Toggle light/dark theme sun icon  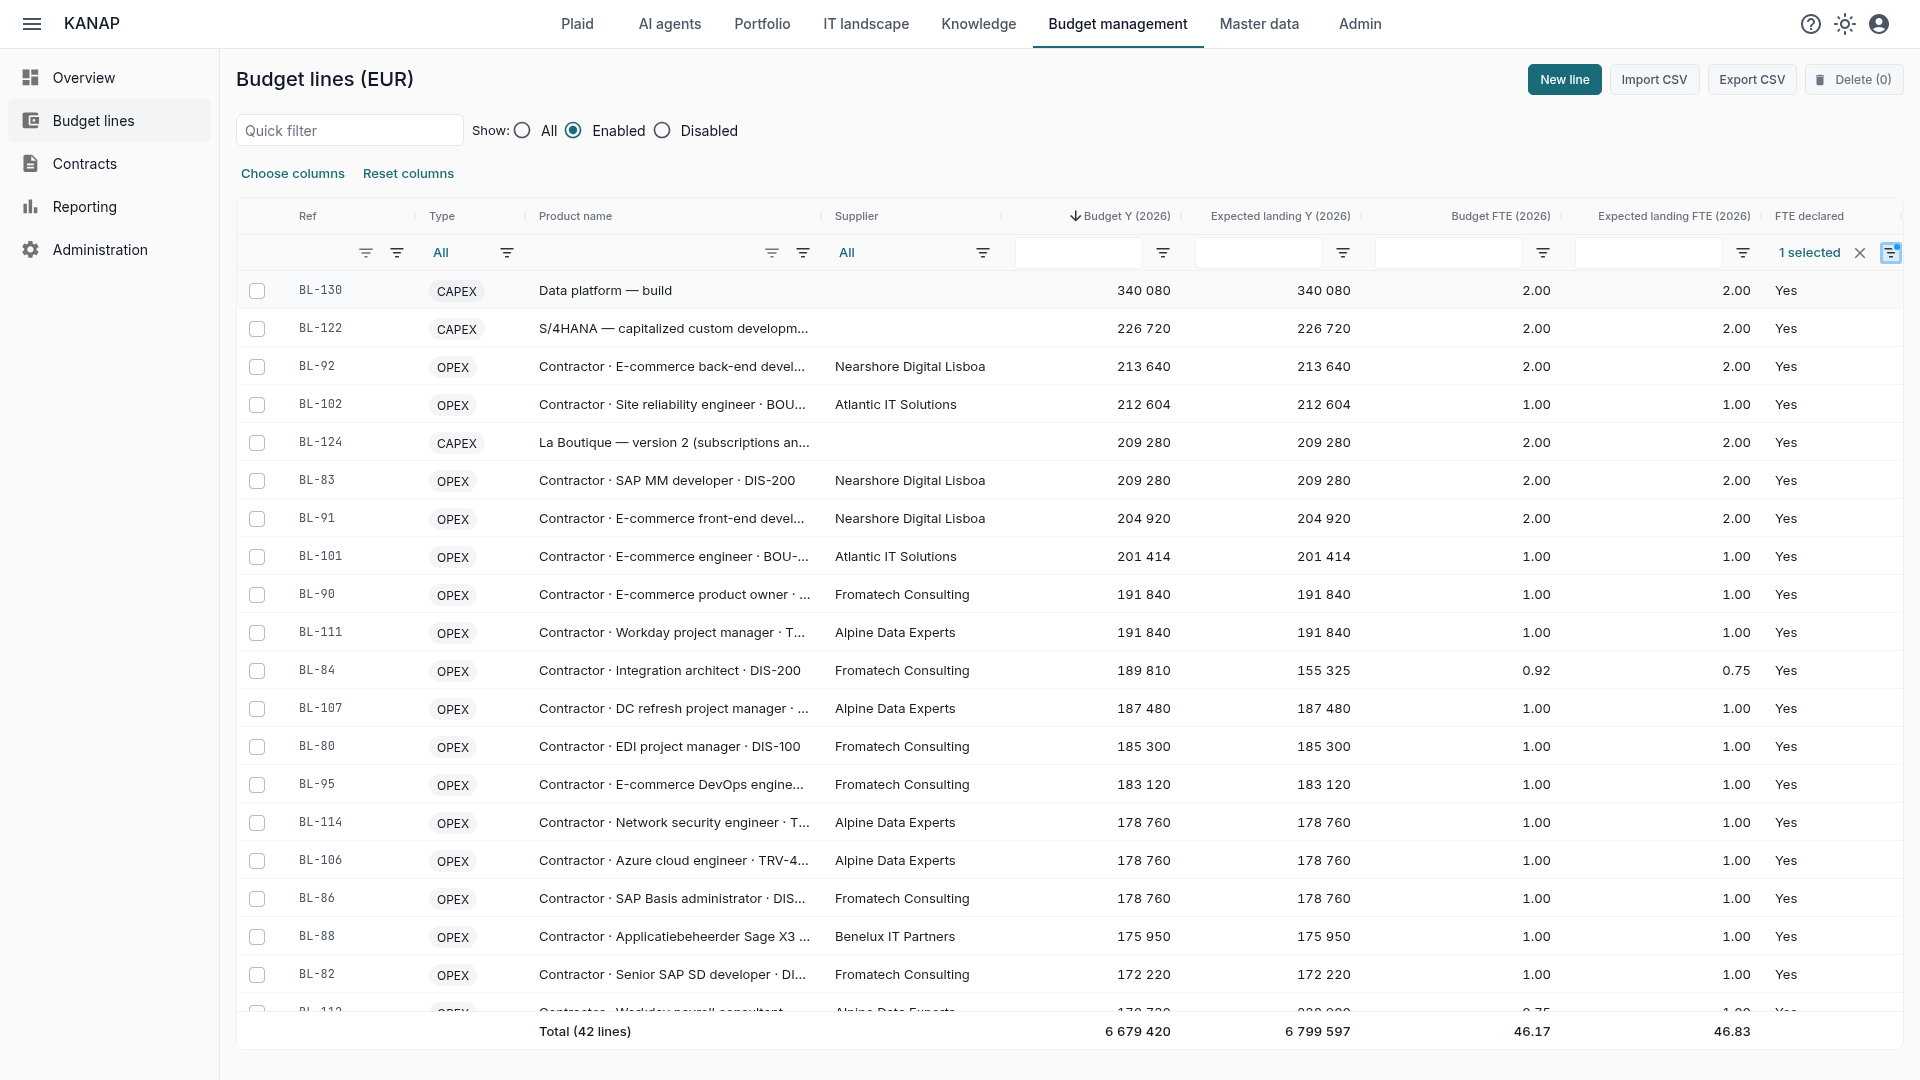1845,24
